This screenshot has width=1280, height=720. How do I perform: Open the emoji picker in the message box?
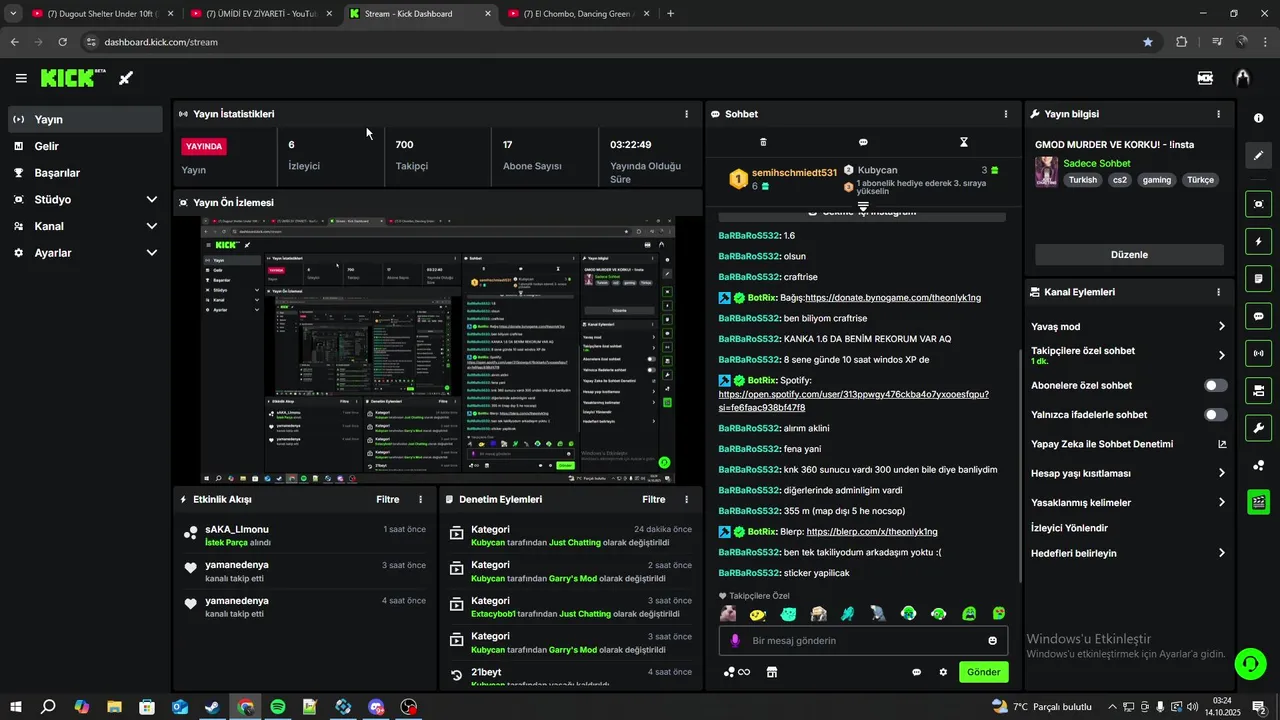(x=993, y=641)
